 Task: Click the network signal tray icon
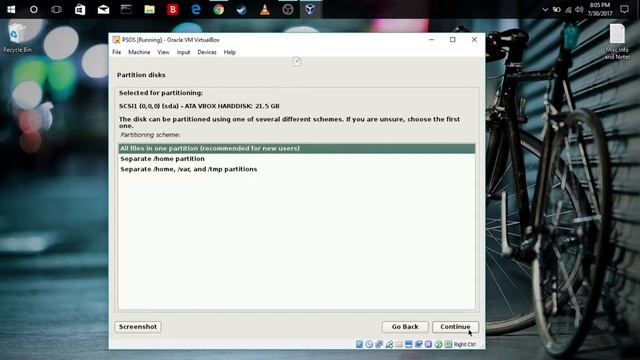[x=568, y=9]
